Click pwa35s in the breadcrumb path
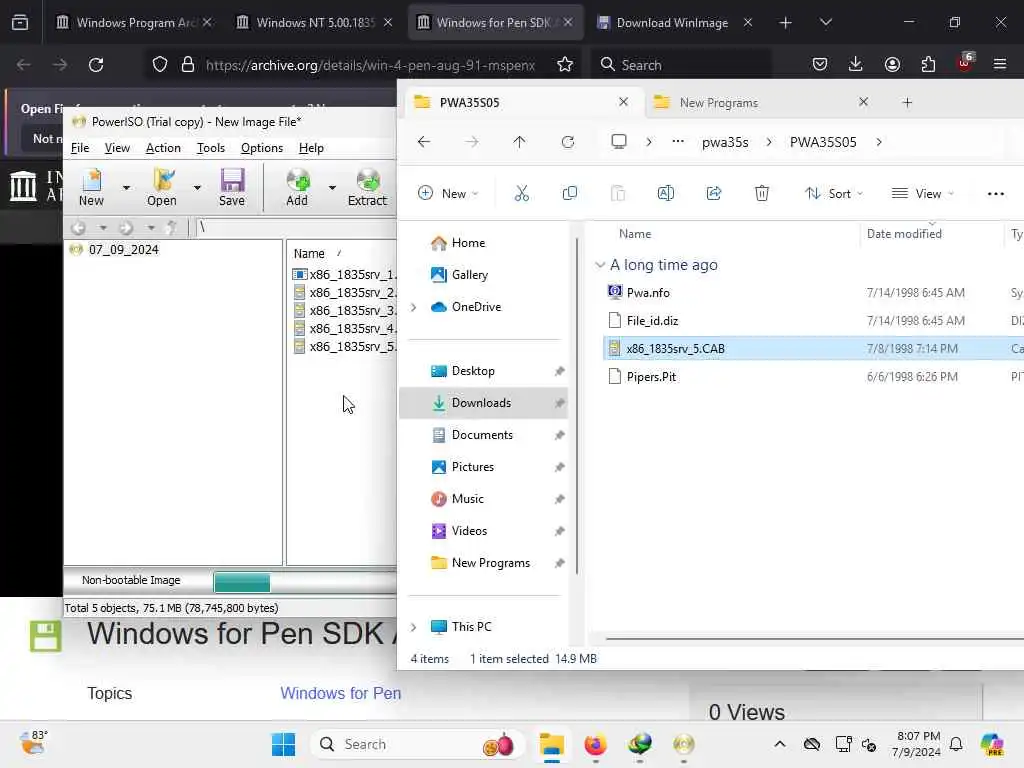The height and width of the screenshot is (768, 1024). [725, 142]
